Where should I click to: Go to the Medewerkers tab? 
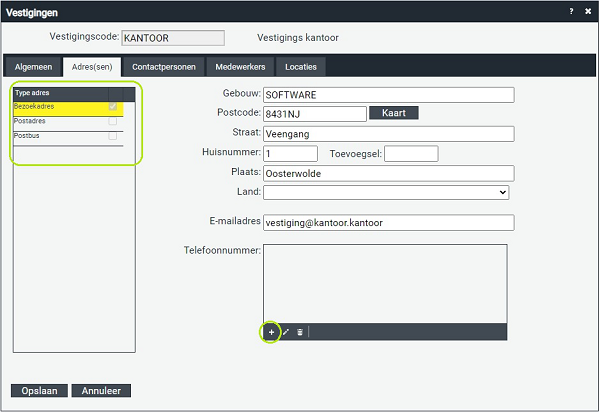240,67
